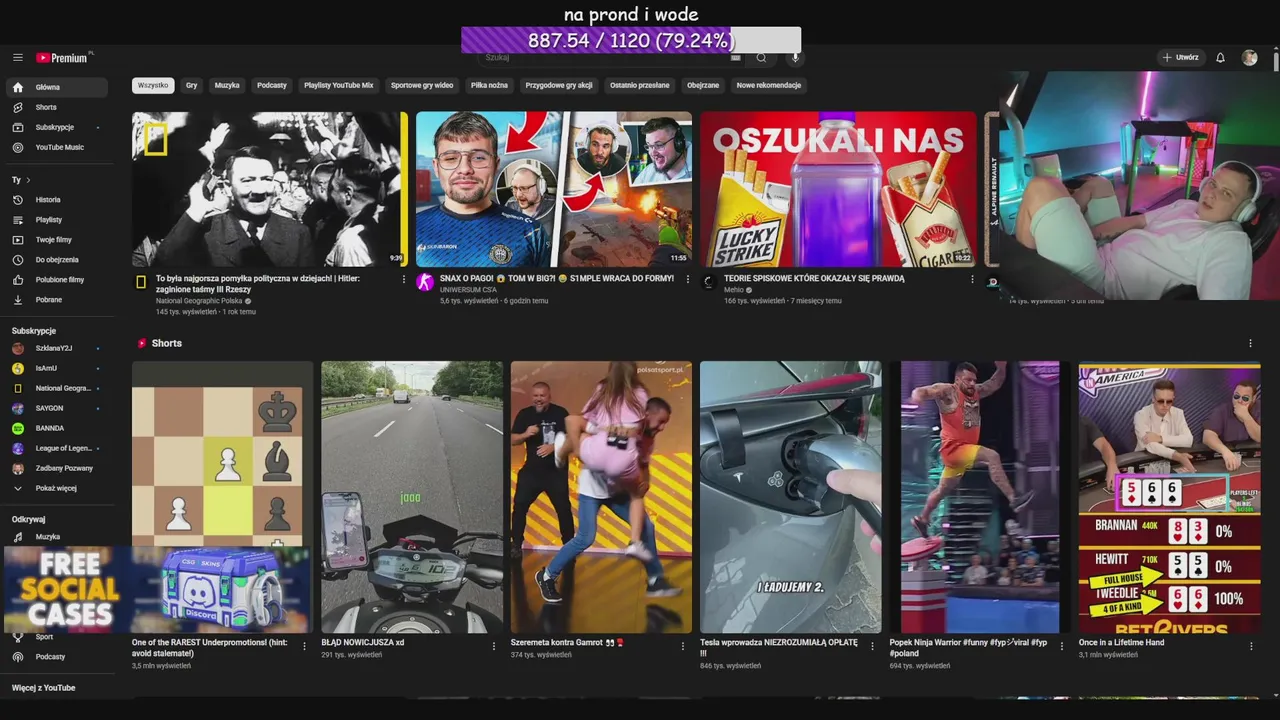Select the Obejrzane chip
The image size is (1280, 720).
(x=703, y=85)
